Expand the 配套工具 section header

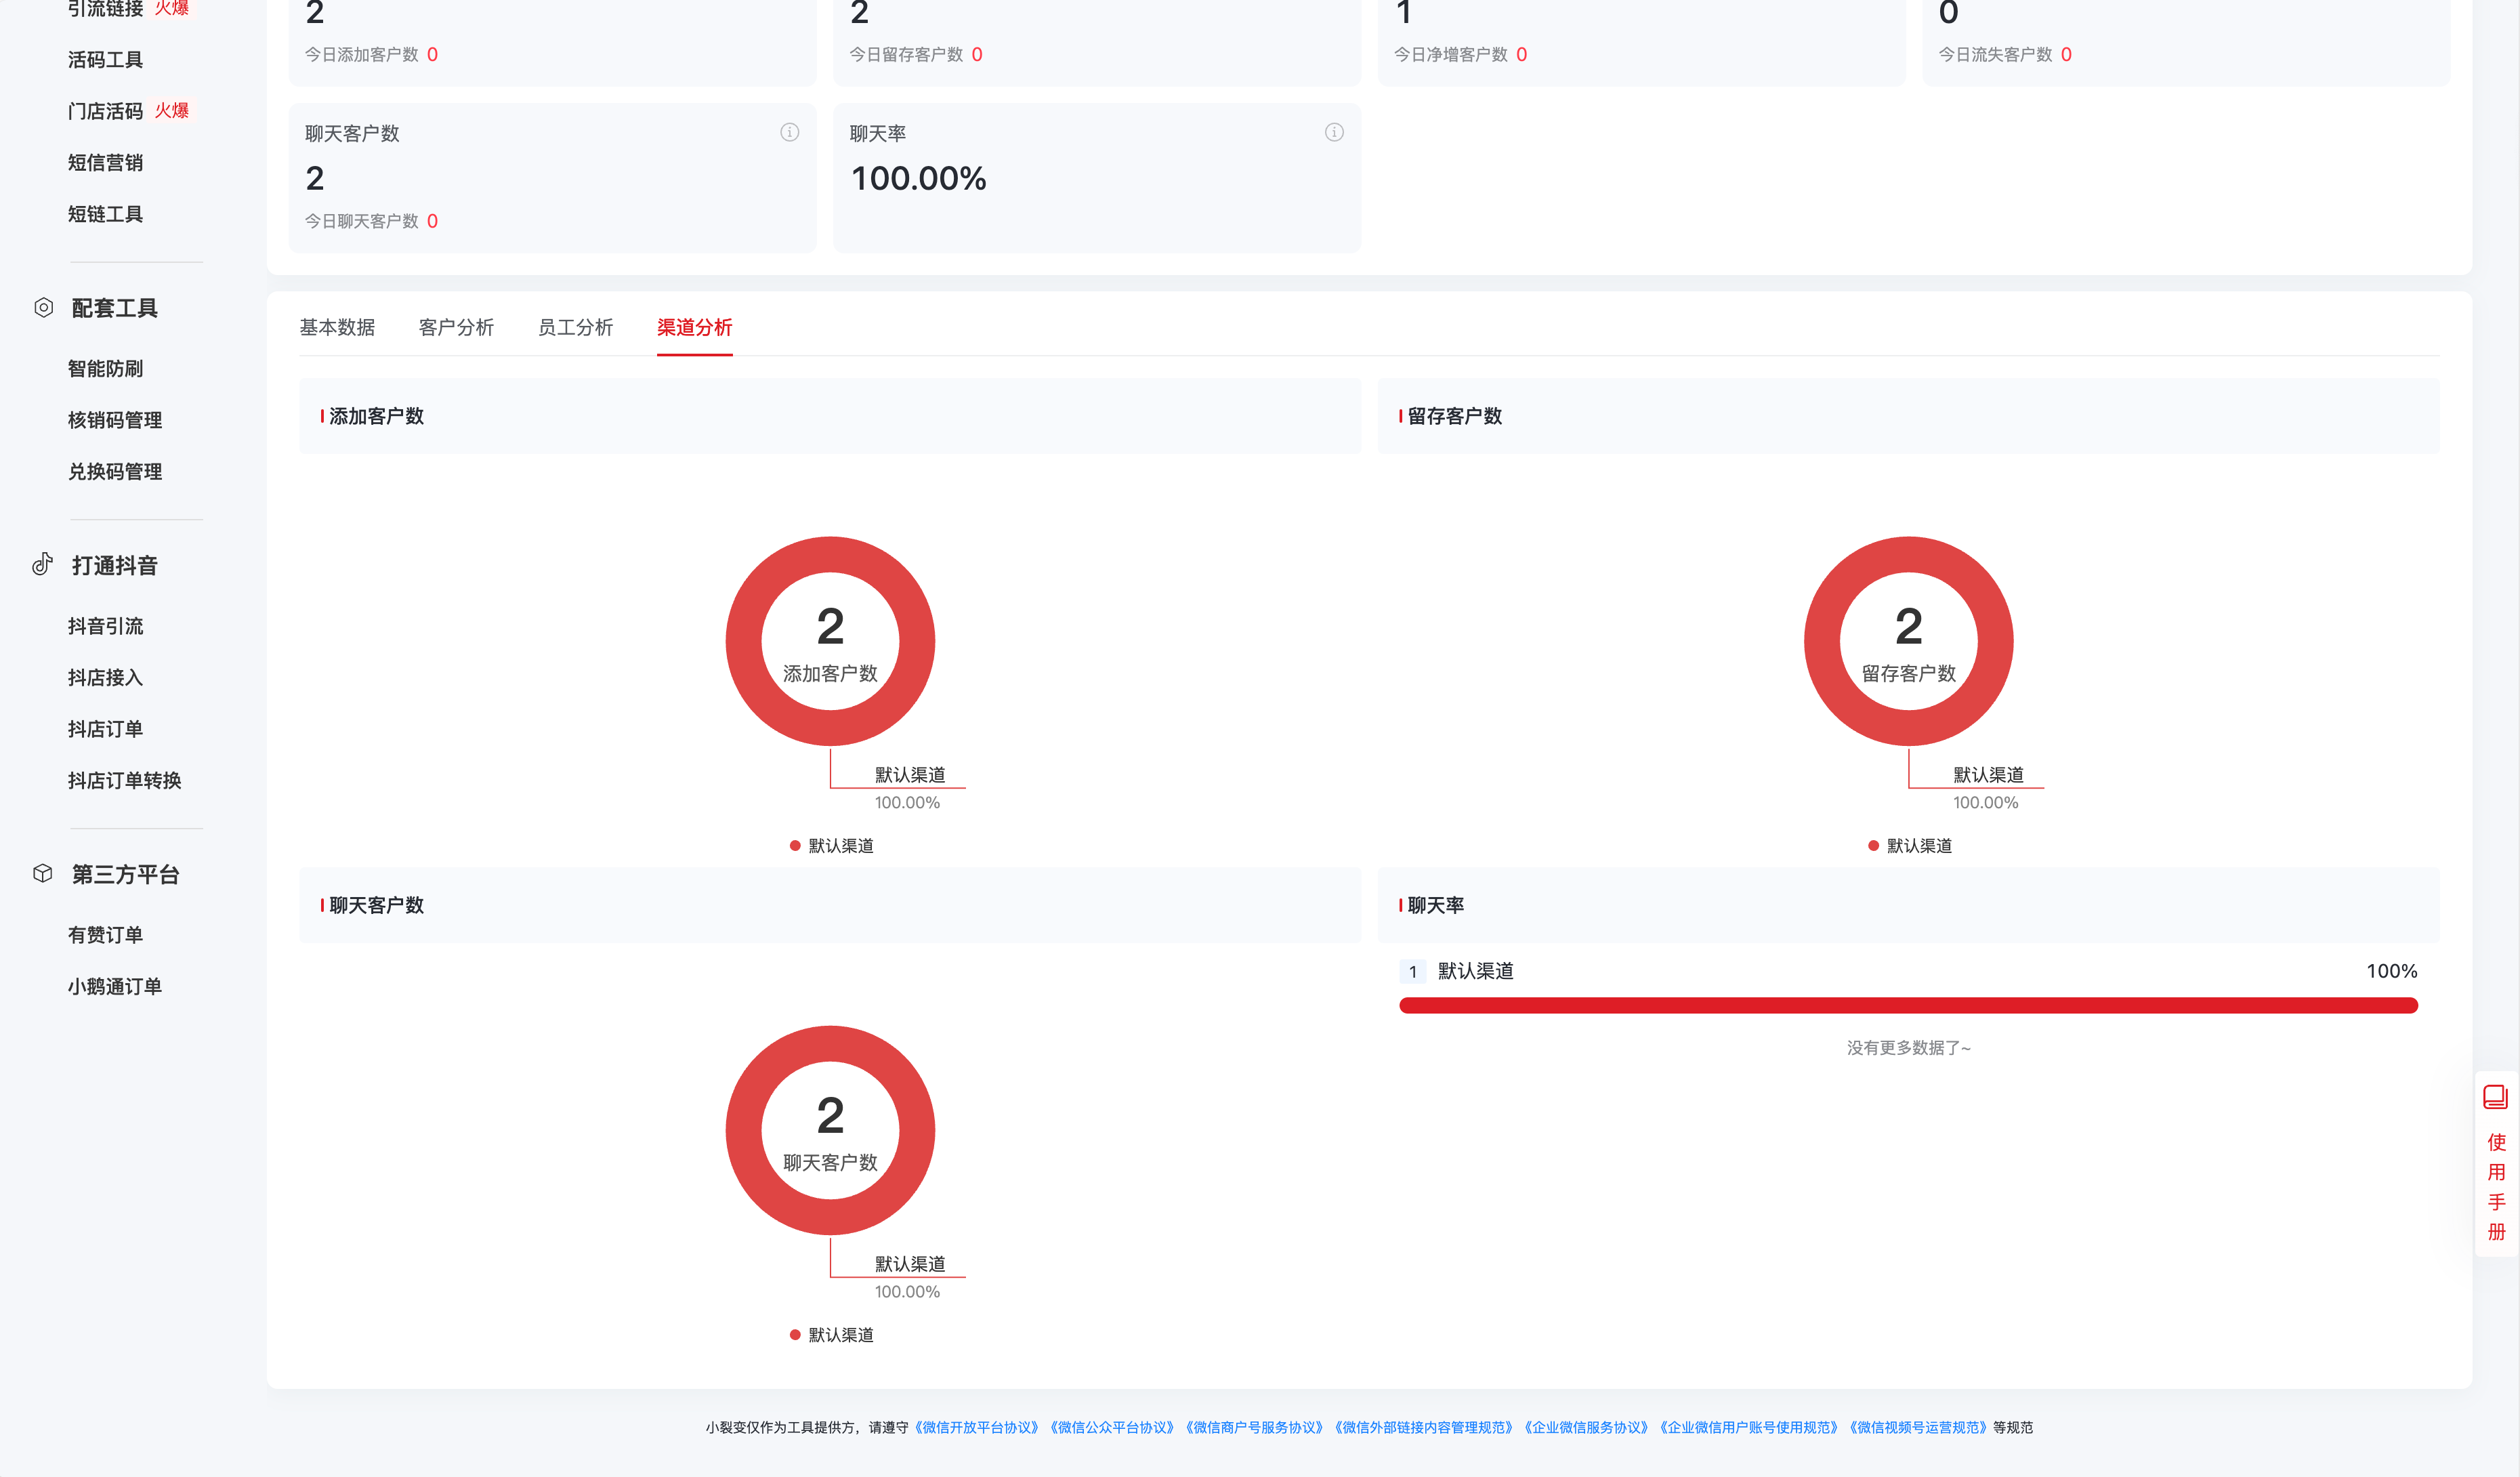point(114,308)
